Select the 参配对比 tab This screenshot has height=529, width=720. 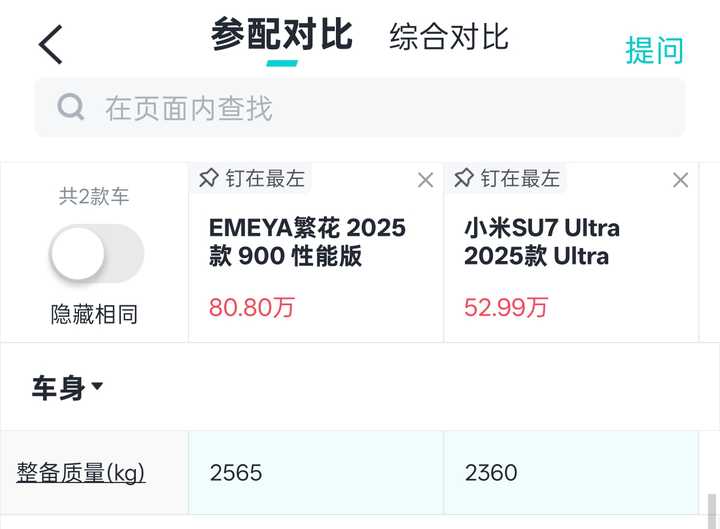282,34
